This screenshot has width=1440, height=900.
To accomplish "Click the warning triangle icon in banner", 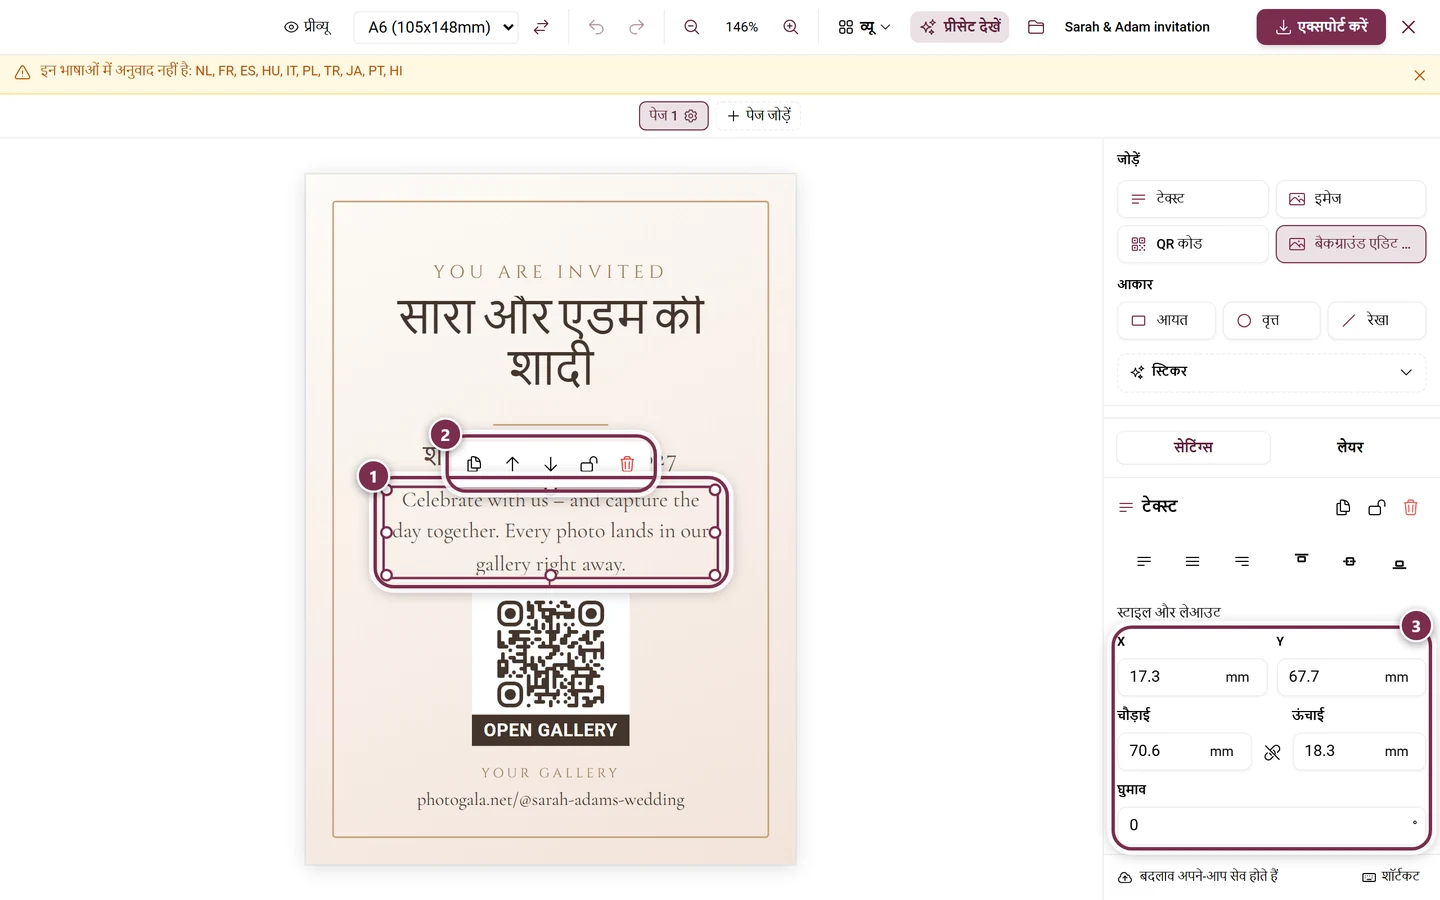I will (x=22, y=72).
